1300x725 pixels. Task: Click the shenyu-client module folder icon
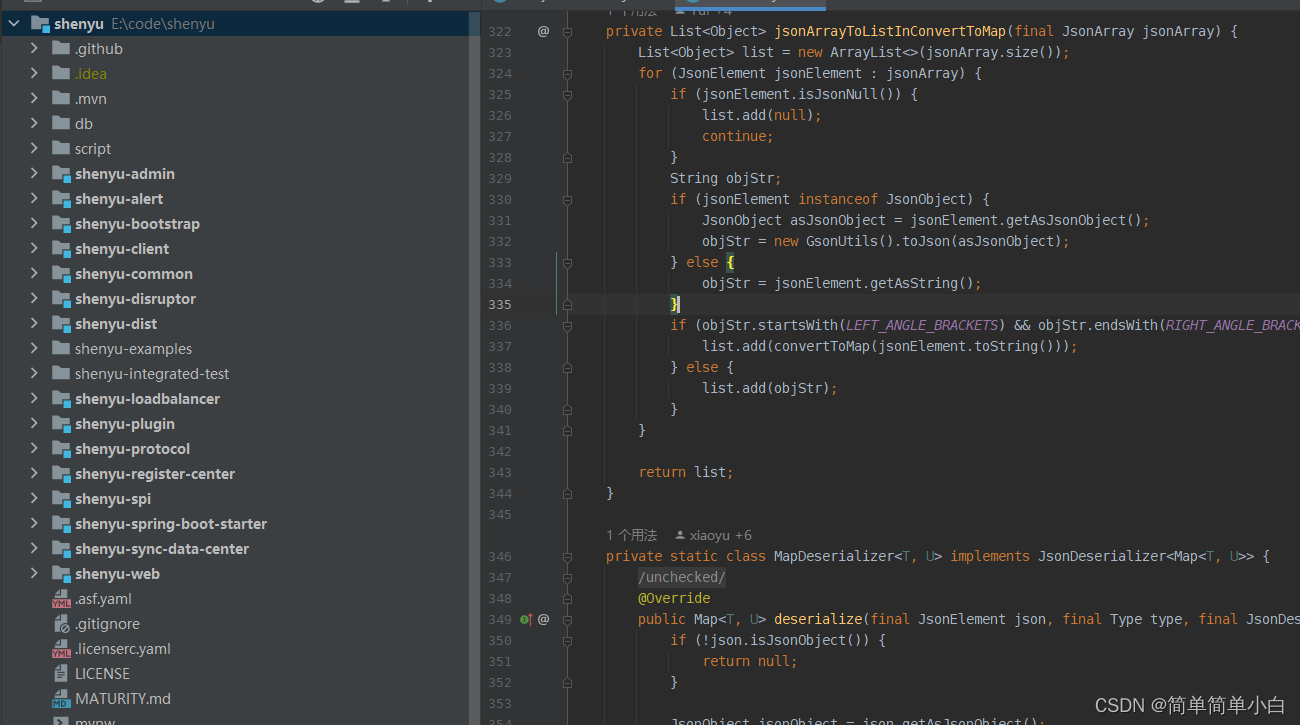click(x=60, y=249)
